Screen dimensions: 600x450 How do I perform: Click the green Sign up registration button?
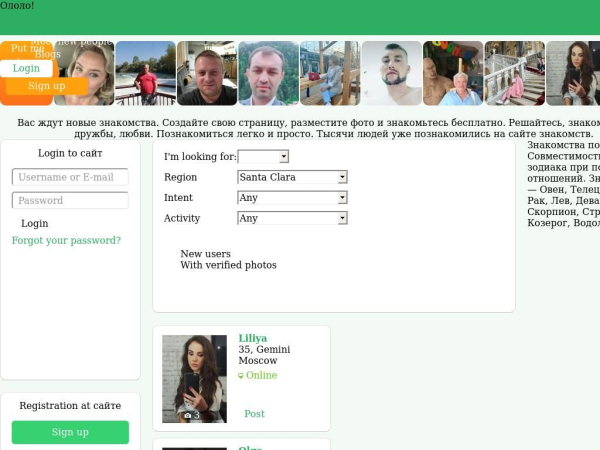70,432
